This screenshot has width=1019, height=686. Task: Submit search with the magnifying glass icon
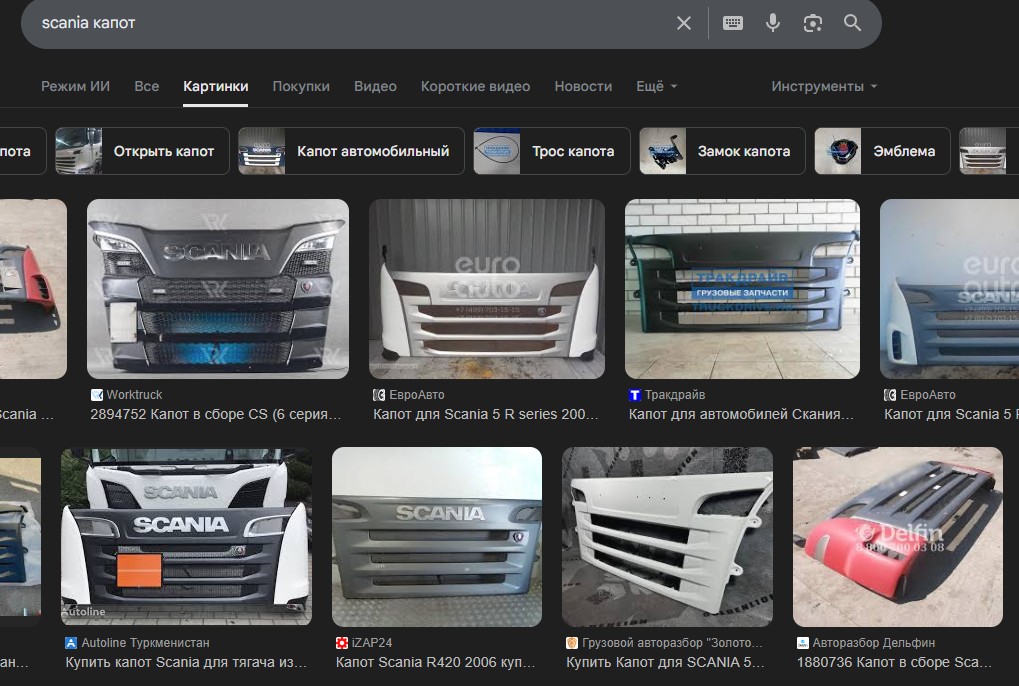(x=853, y=23)
